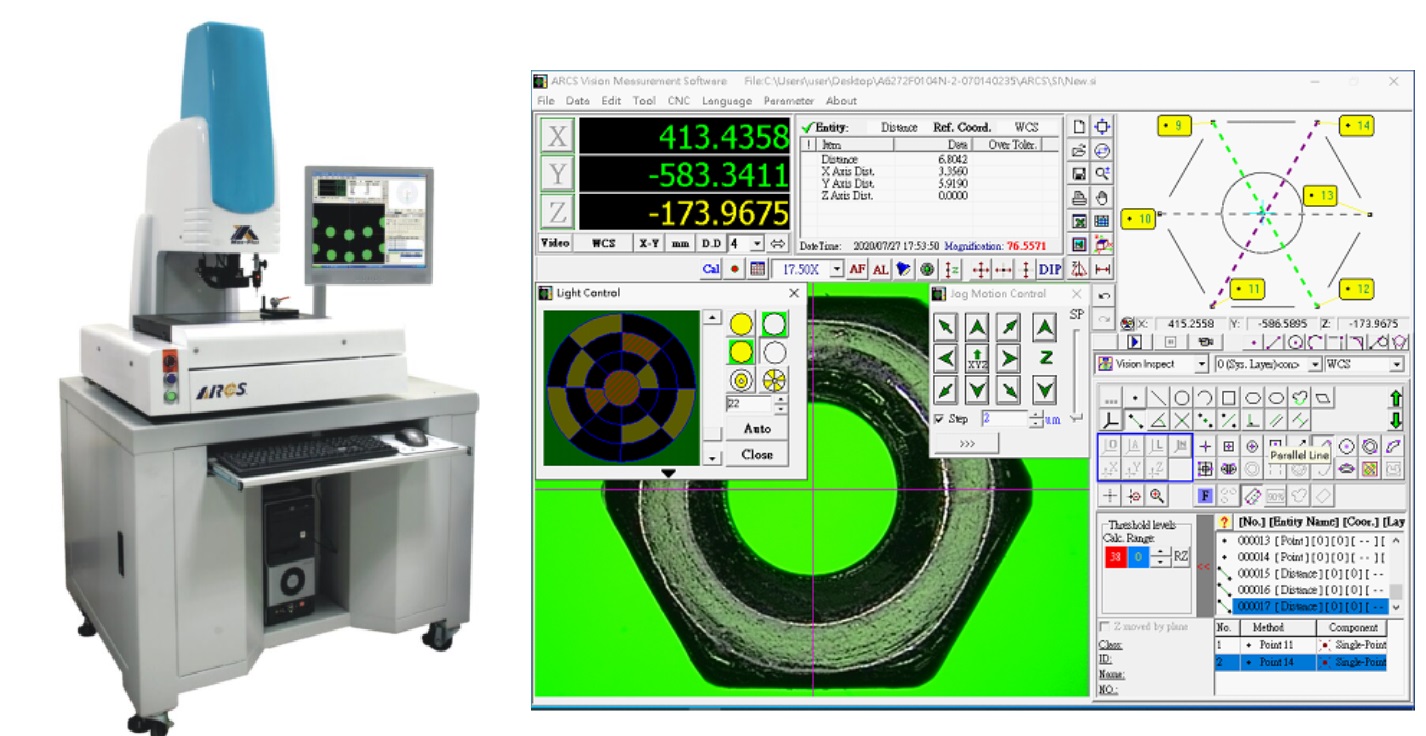Click the Auto button in Light Control

click(757, 429)
